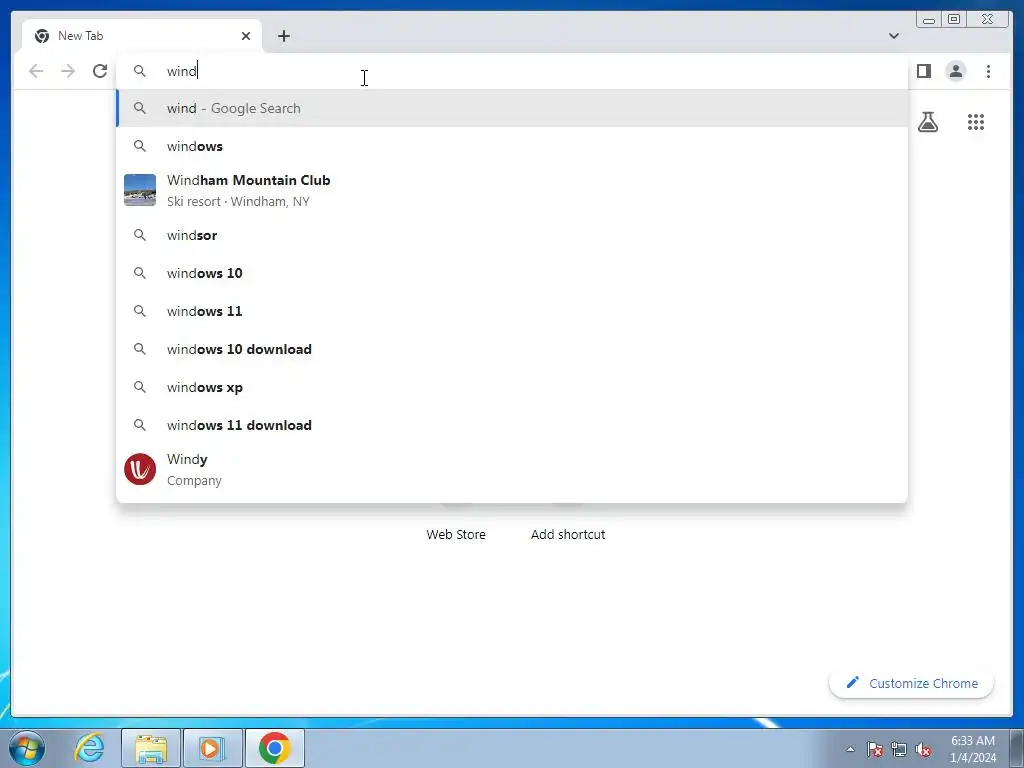Click the red Windy logo icon
Viewport: 1024px width, 768px height.
(140, 469)
